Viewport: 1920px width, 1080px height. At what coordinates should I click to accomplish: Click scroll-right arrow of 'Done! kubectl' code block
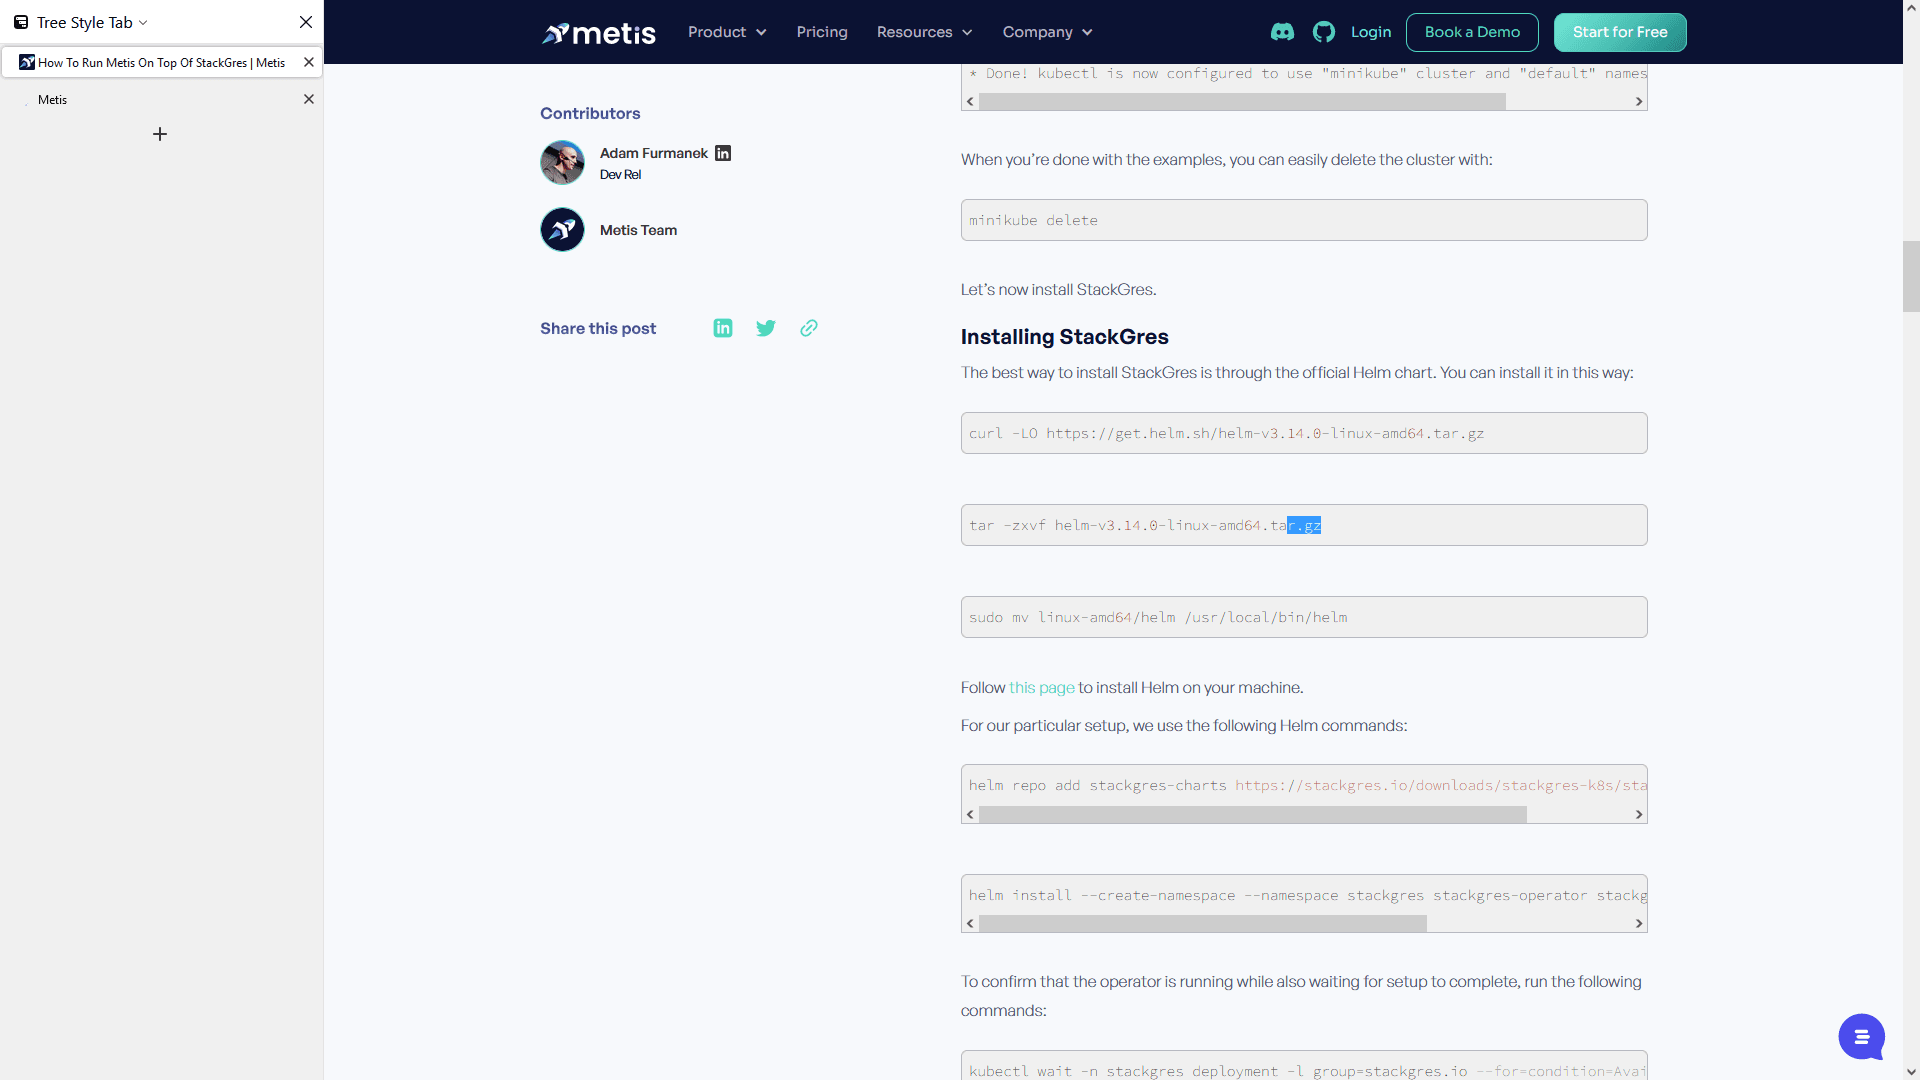1638,102
